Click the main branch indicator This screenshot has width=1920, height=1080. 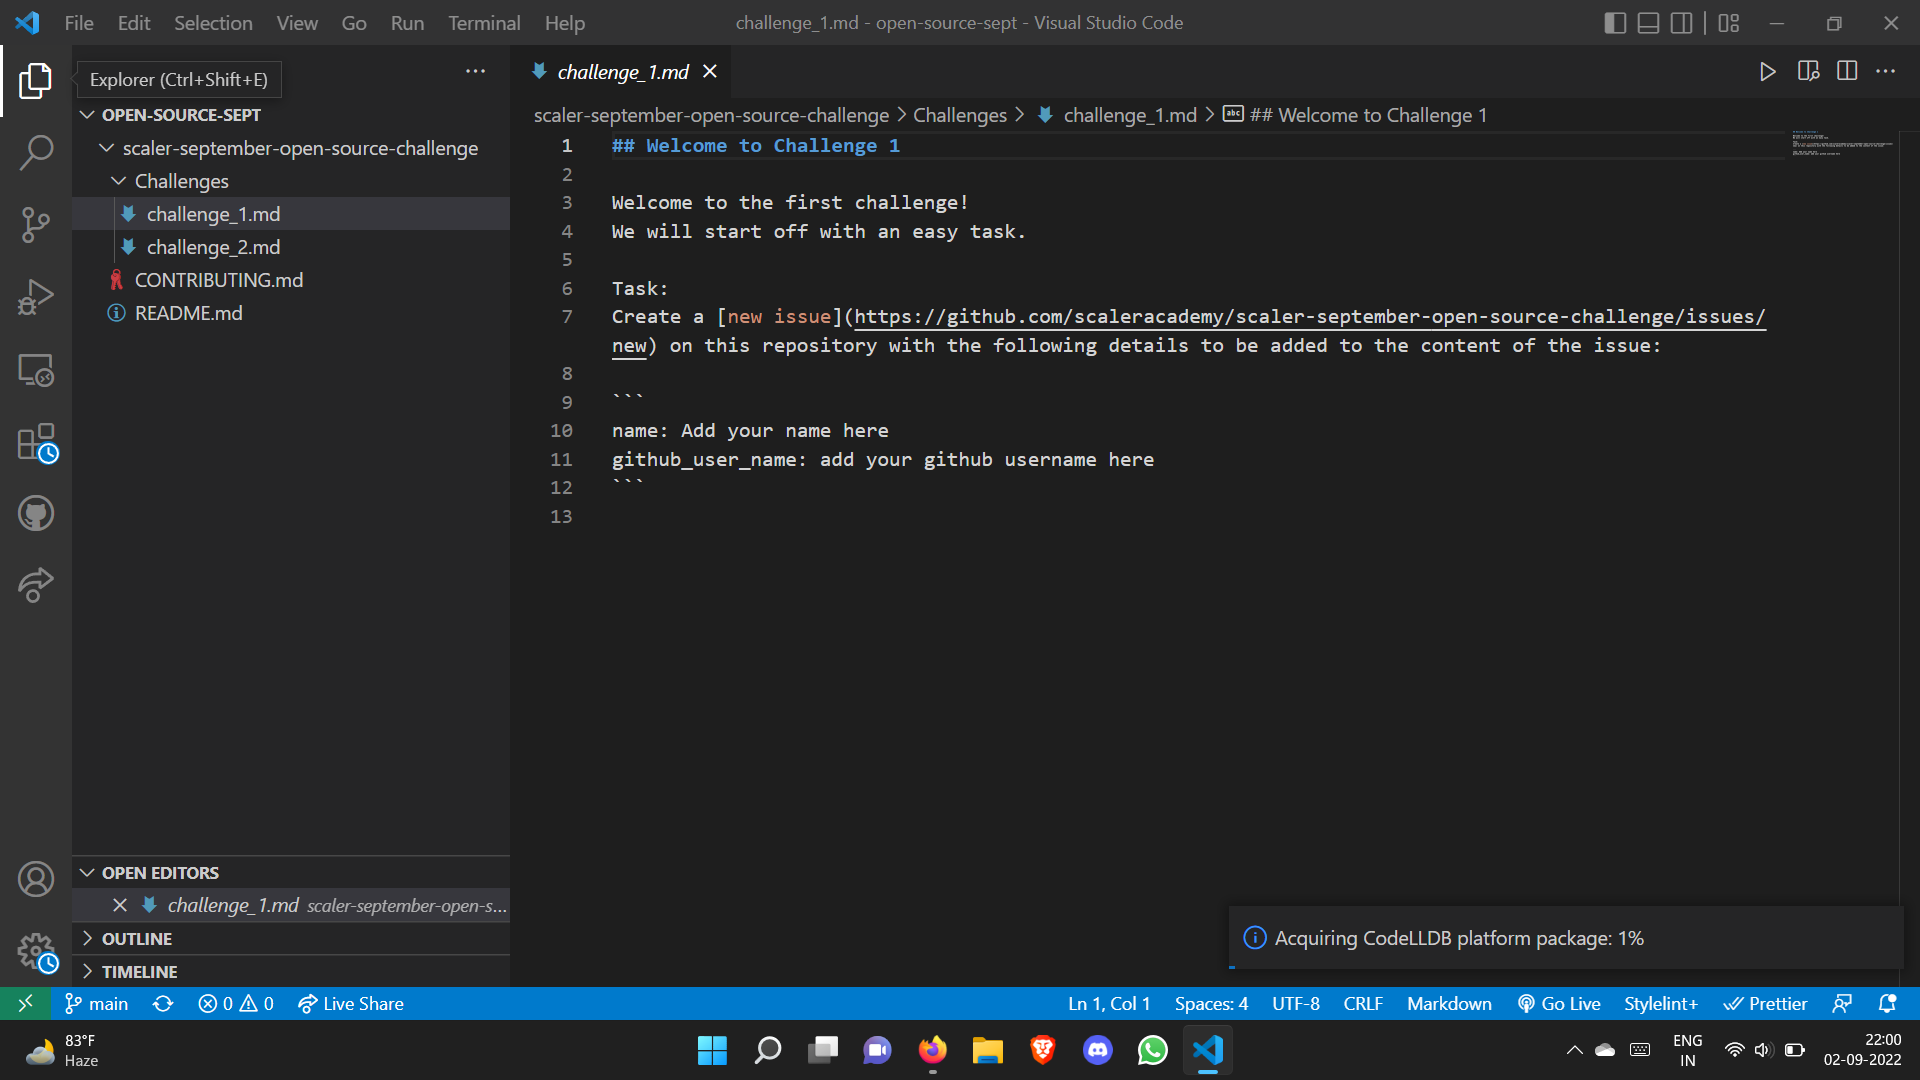(x=95, y=1003)
